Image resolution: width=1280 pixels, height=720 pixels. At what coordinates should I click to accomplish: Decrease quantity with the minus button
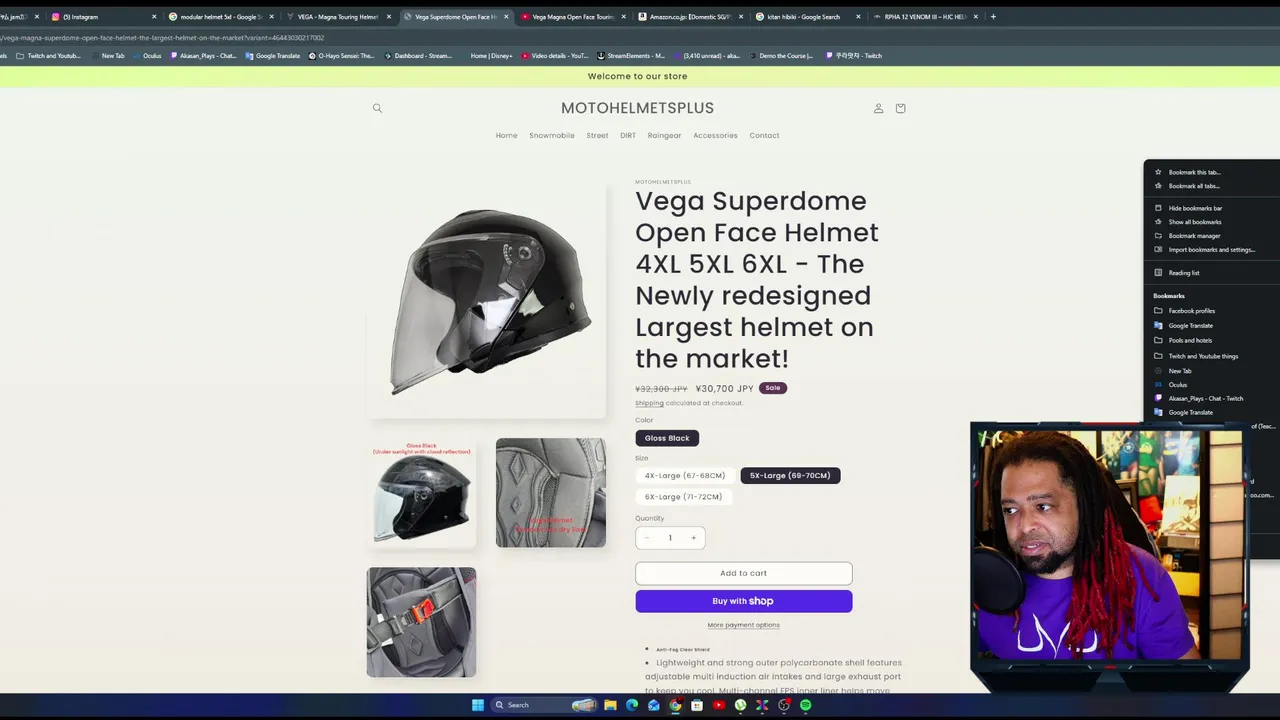click(x=647, y=538)
